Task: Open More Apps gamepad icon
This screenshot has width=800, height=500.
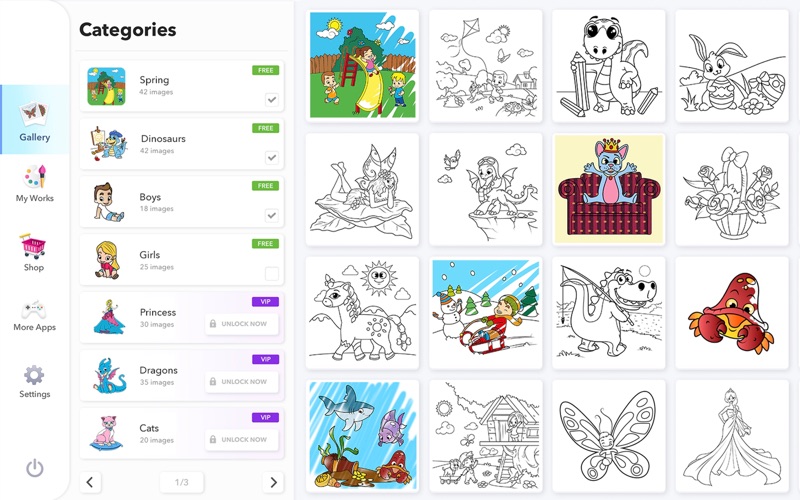Action: 34,309
